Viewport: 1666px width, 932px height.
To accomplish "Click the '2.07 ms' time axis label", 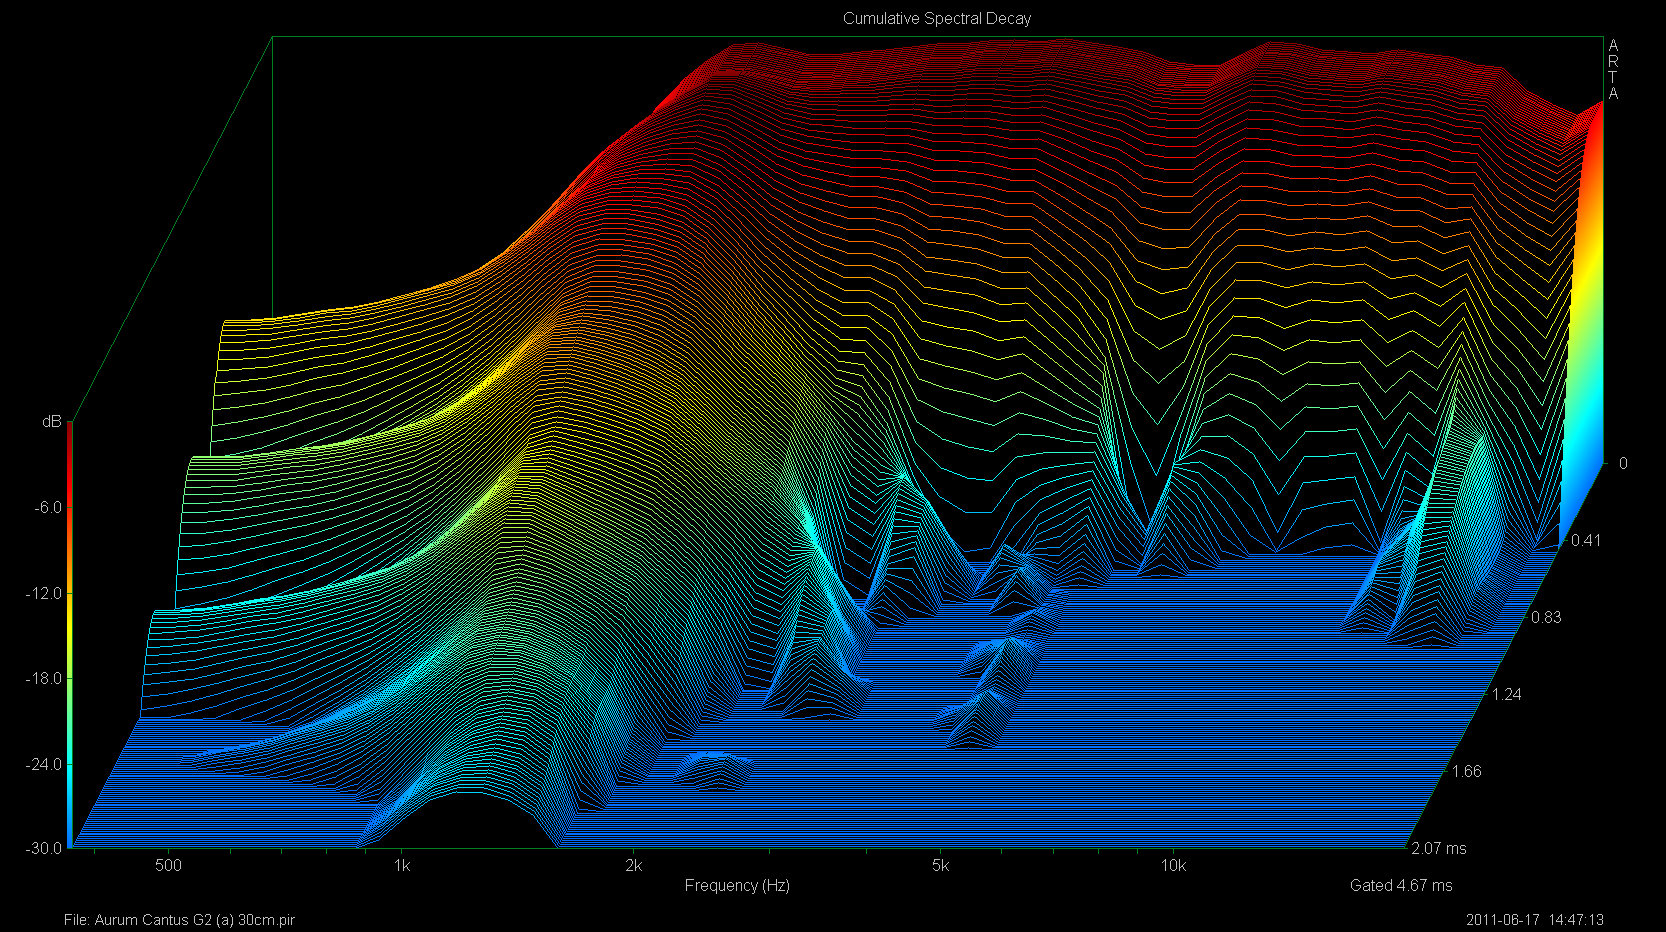I will (x=1439, y=848).
